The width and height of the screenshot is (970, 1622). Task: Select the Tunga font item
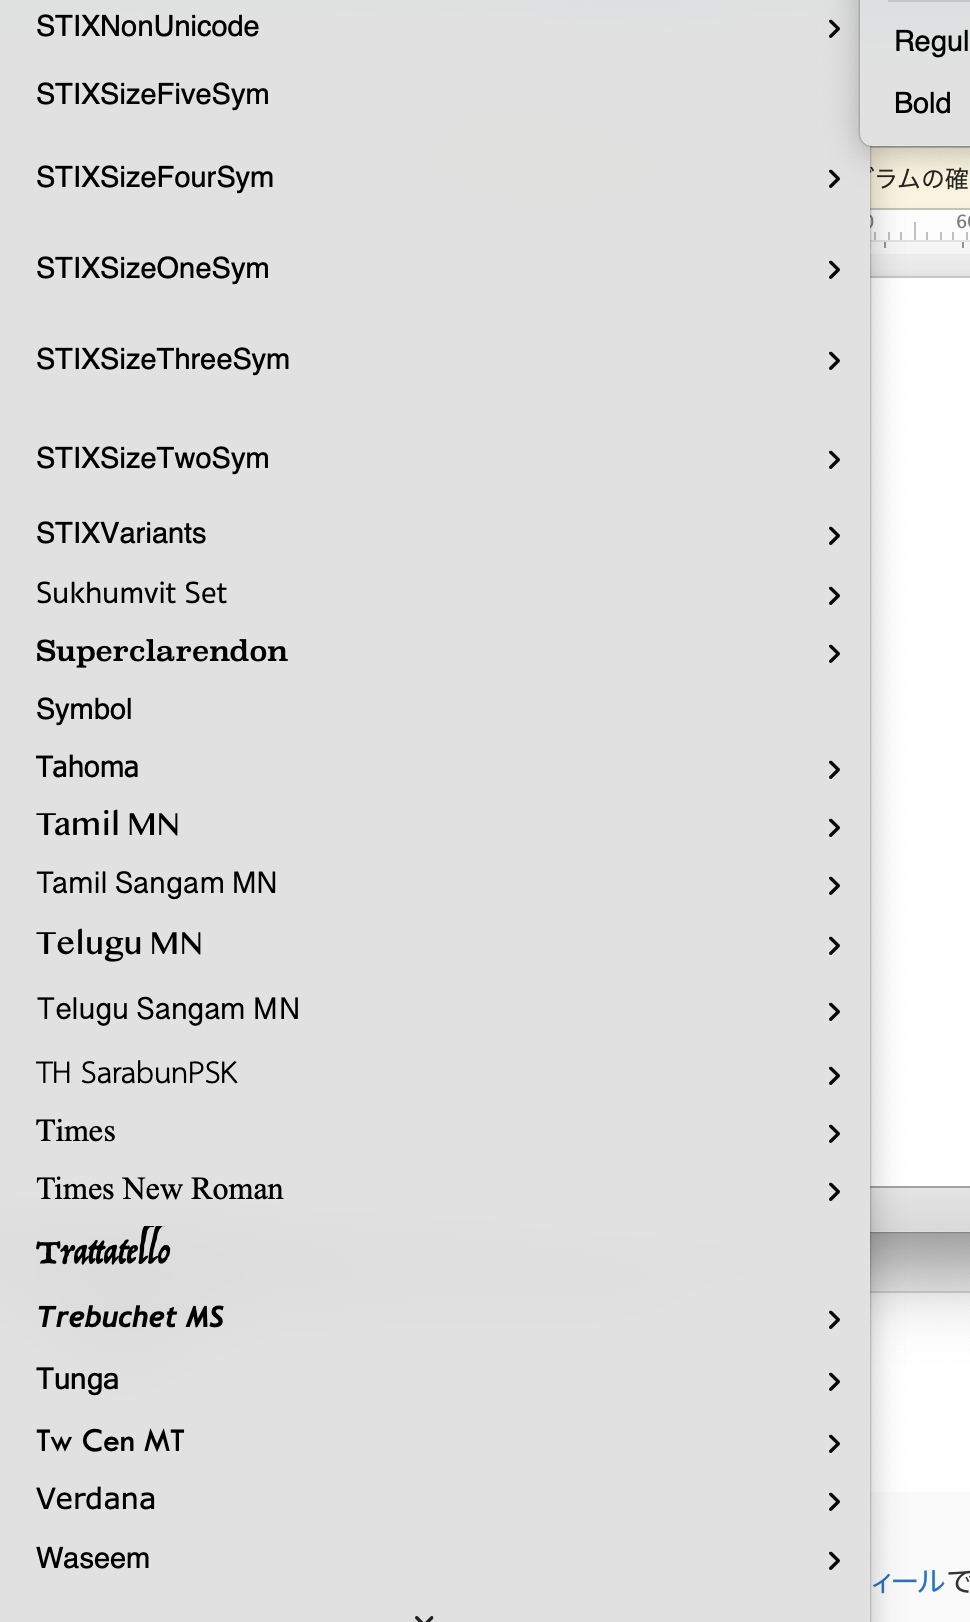coord(78,1379)
